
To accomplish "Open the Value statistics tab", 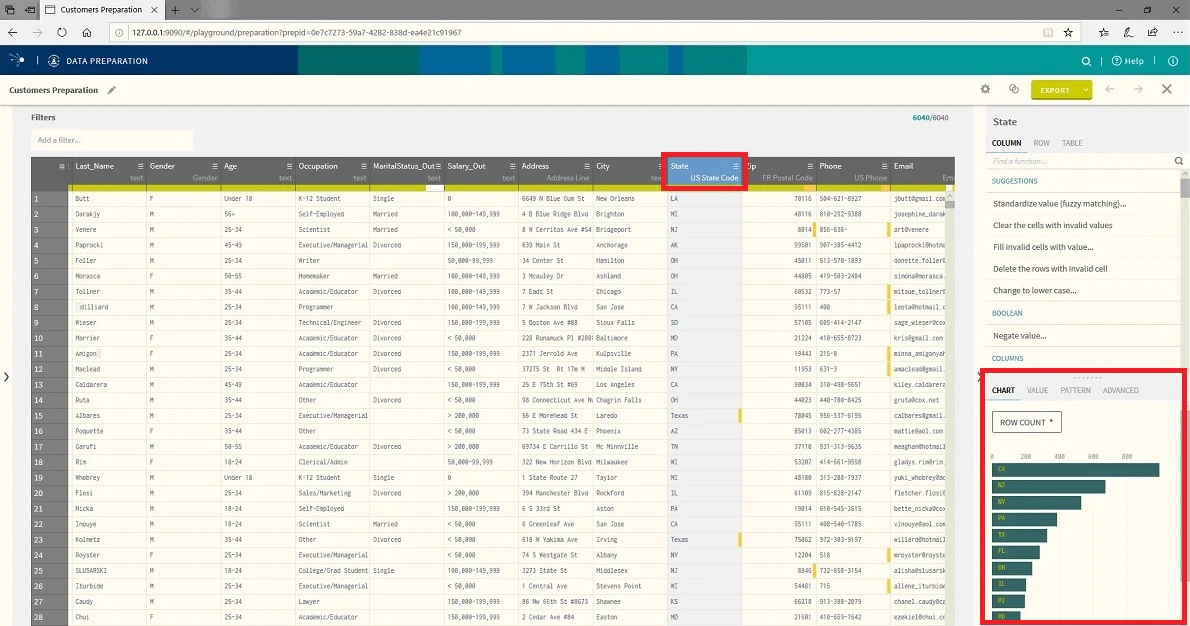I will click(1037, 390).
